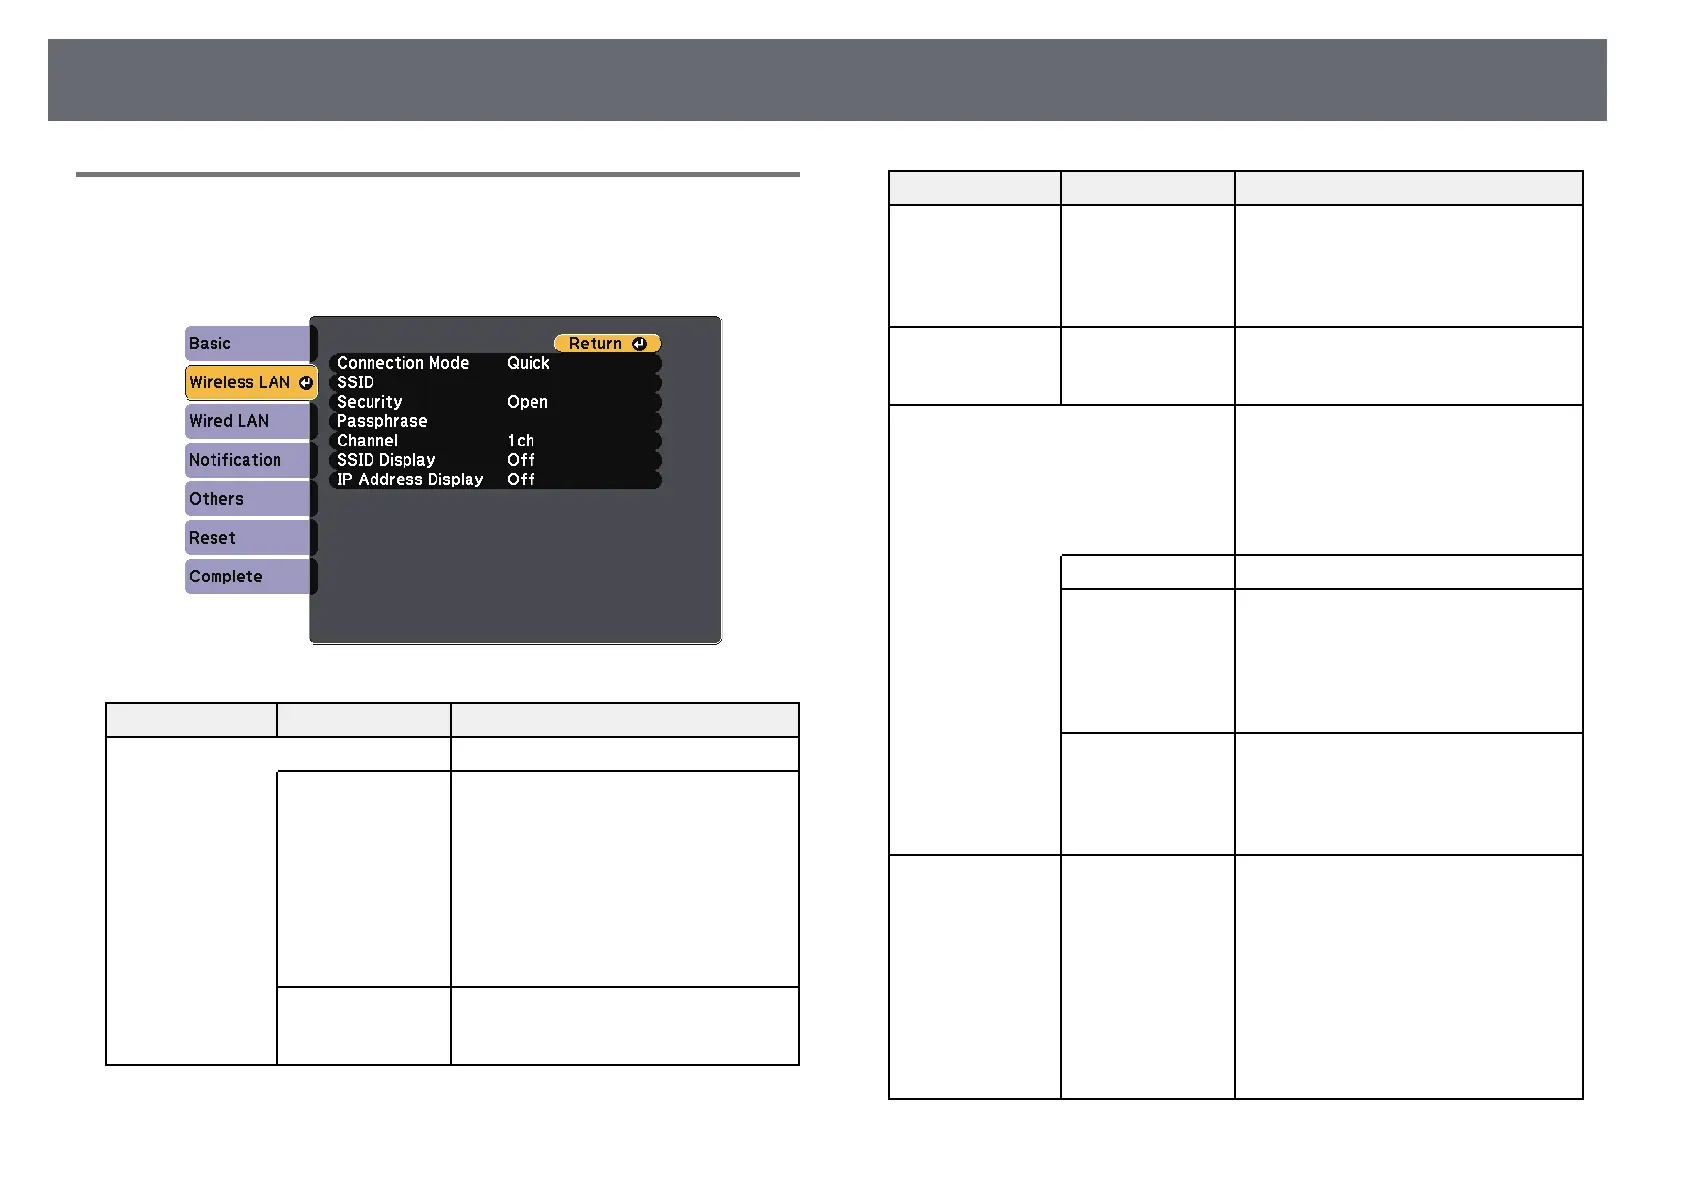Screen dimensions: 1684x1190
Task: Select the Passphrase setting row
Action: tap(495, 421)
